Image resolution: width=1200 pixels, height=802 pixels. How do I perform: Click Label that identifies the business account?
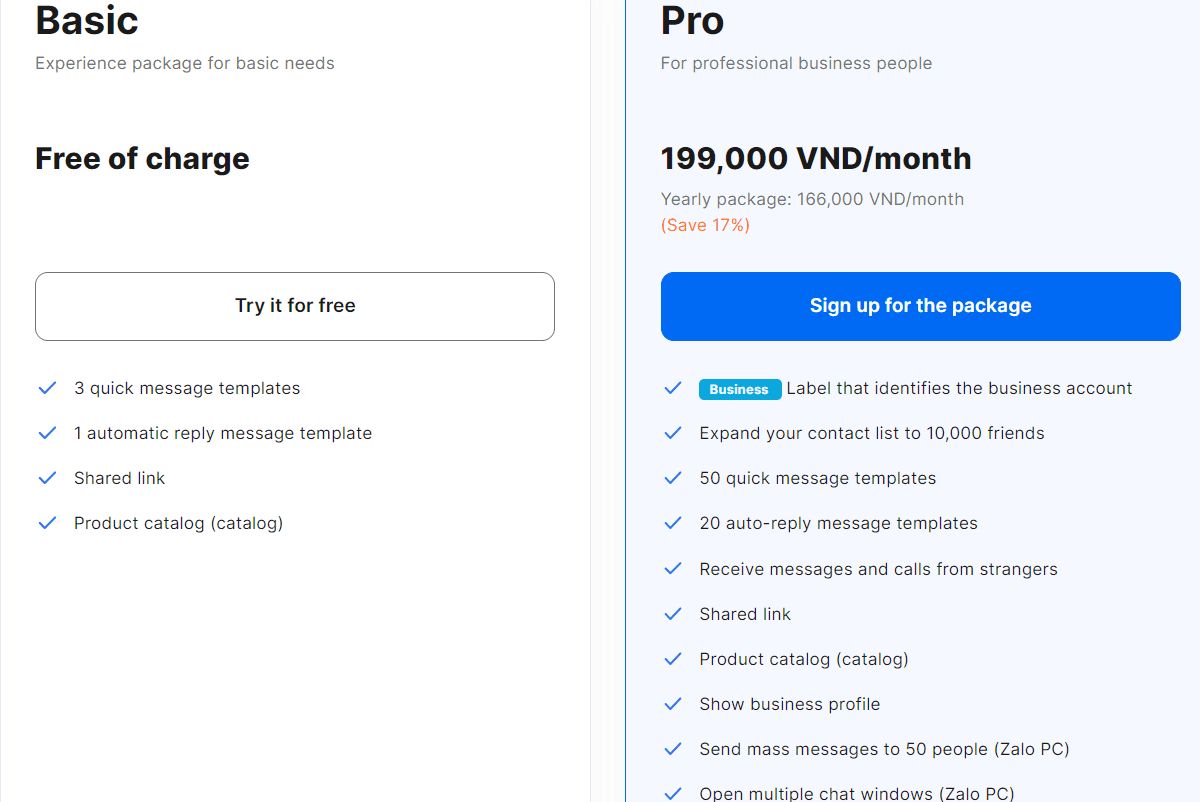tap(959, 388)
